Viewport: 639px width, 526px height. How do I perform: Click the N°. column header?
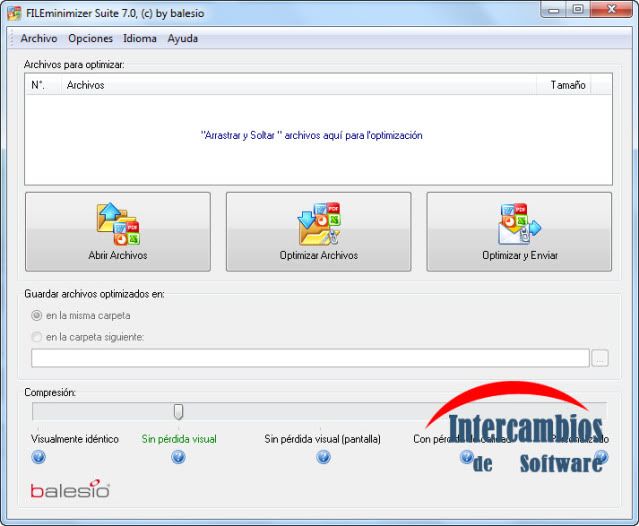(43, 85)
